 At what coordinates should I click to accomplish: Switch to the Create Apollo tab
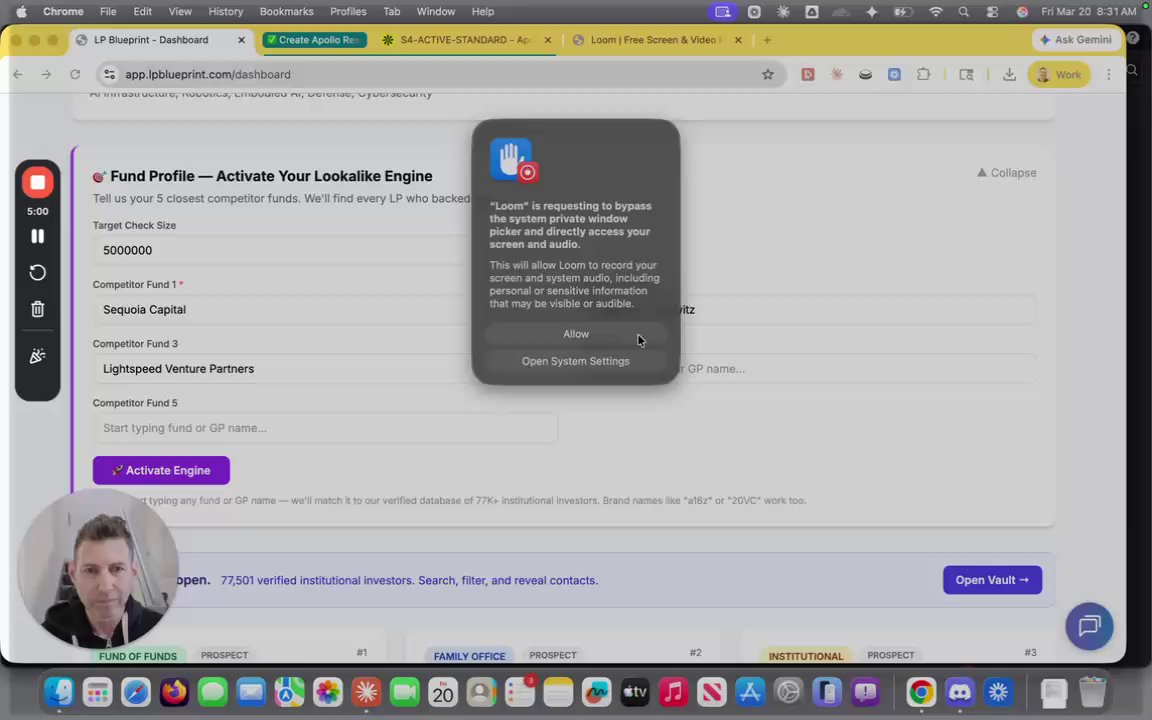click(x=314, y=40)
